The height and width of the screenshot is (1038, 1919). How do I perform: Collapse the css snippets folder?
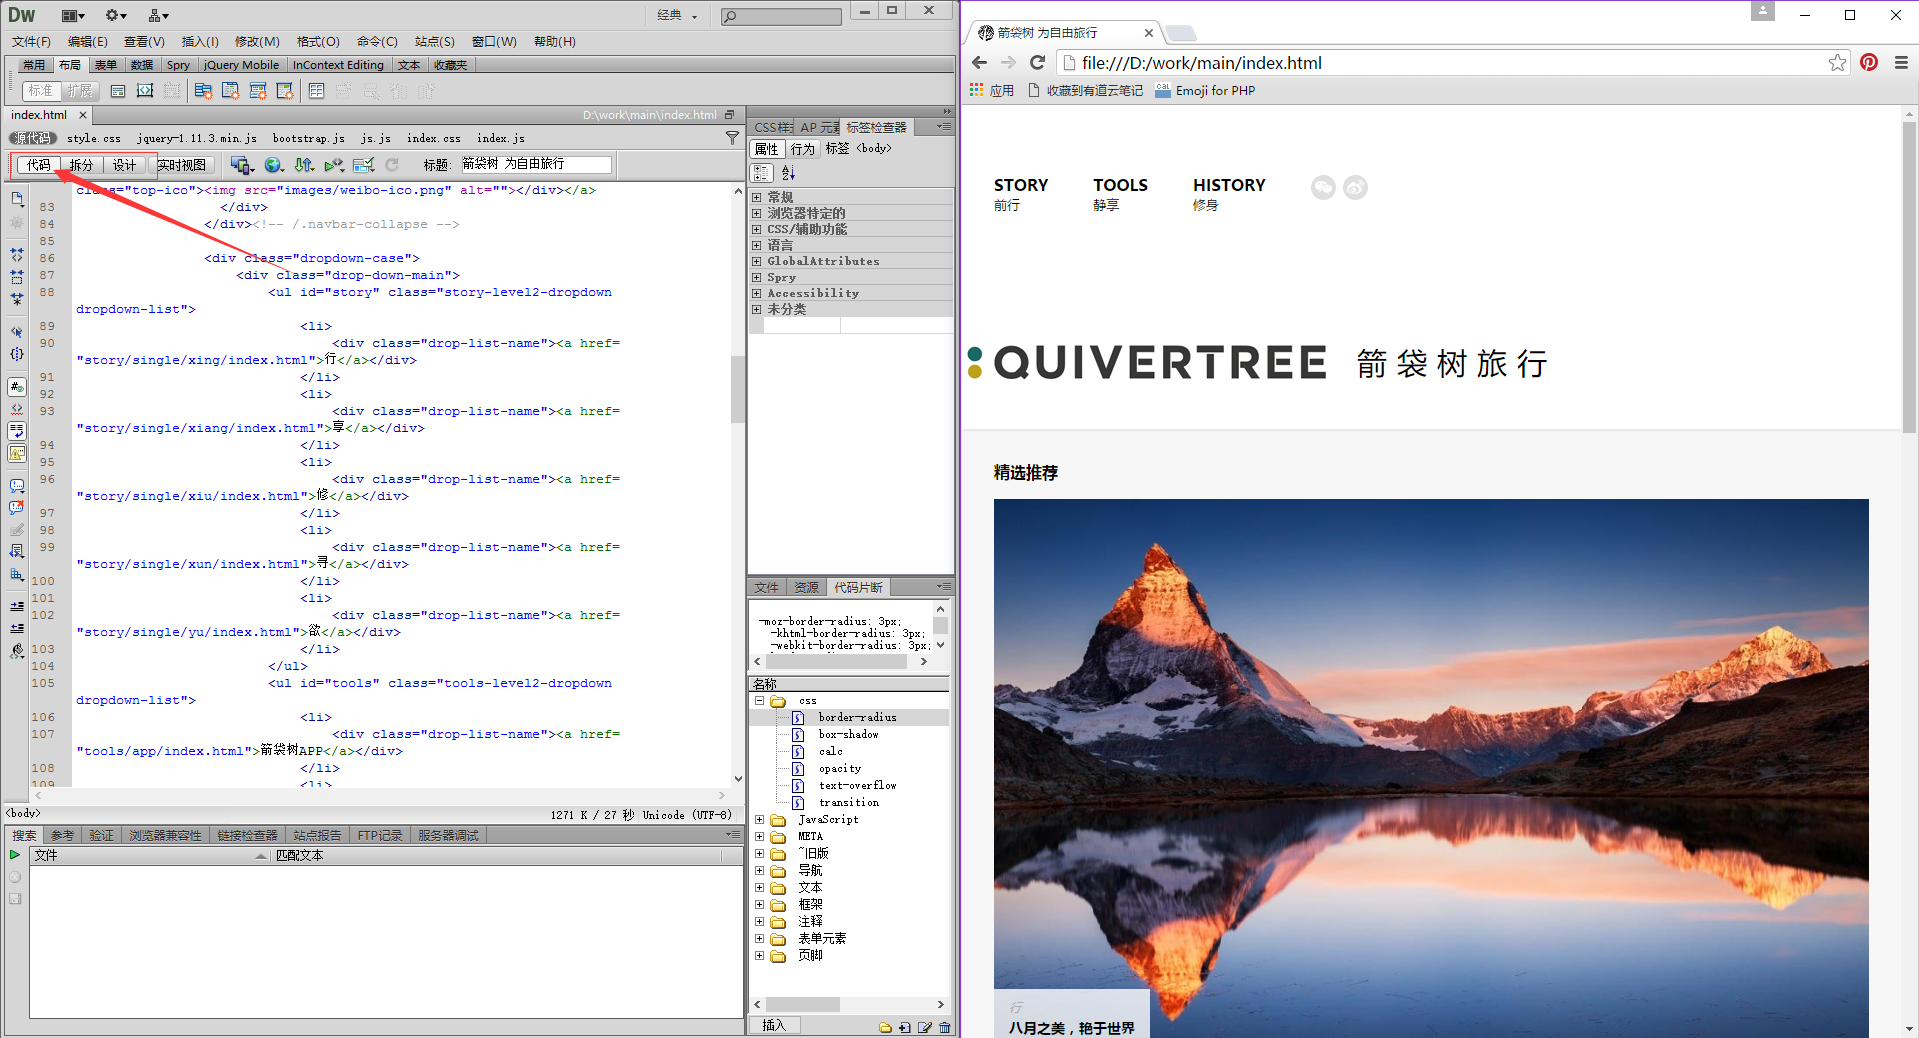[x=759, y=701]
